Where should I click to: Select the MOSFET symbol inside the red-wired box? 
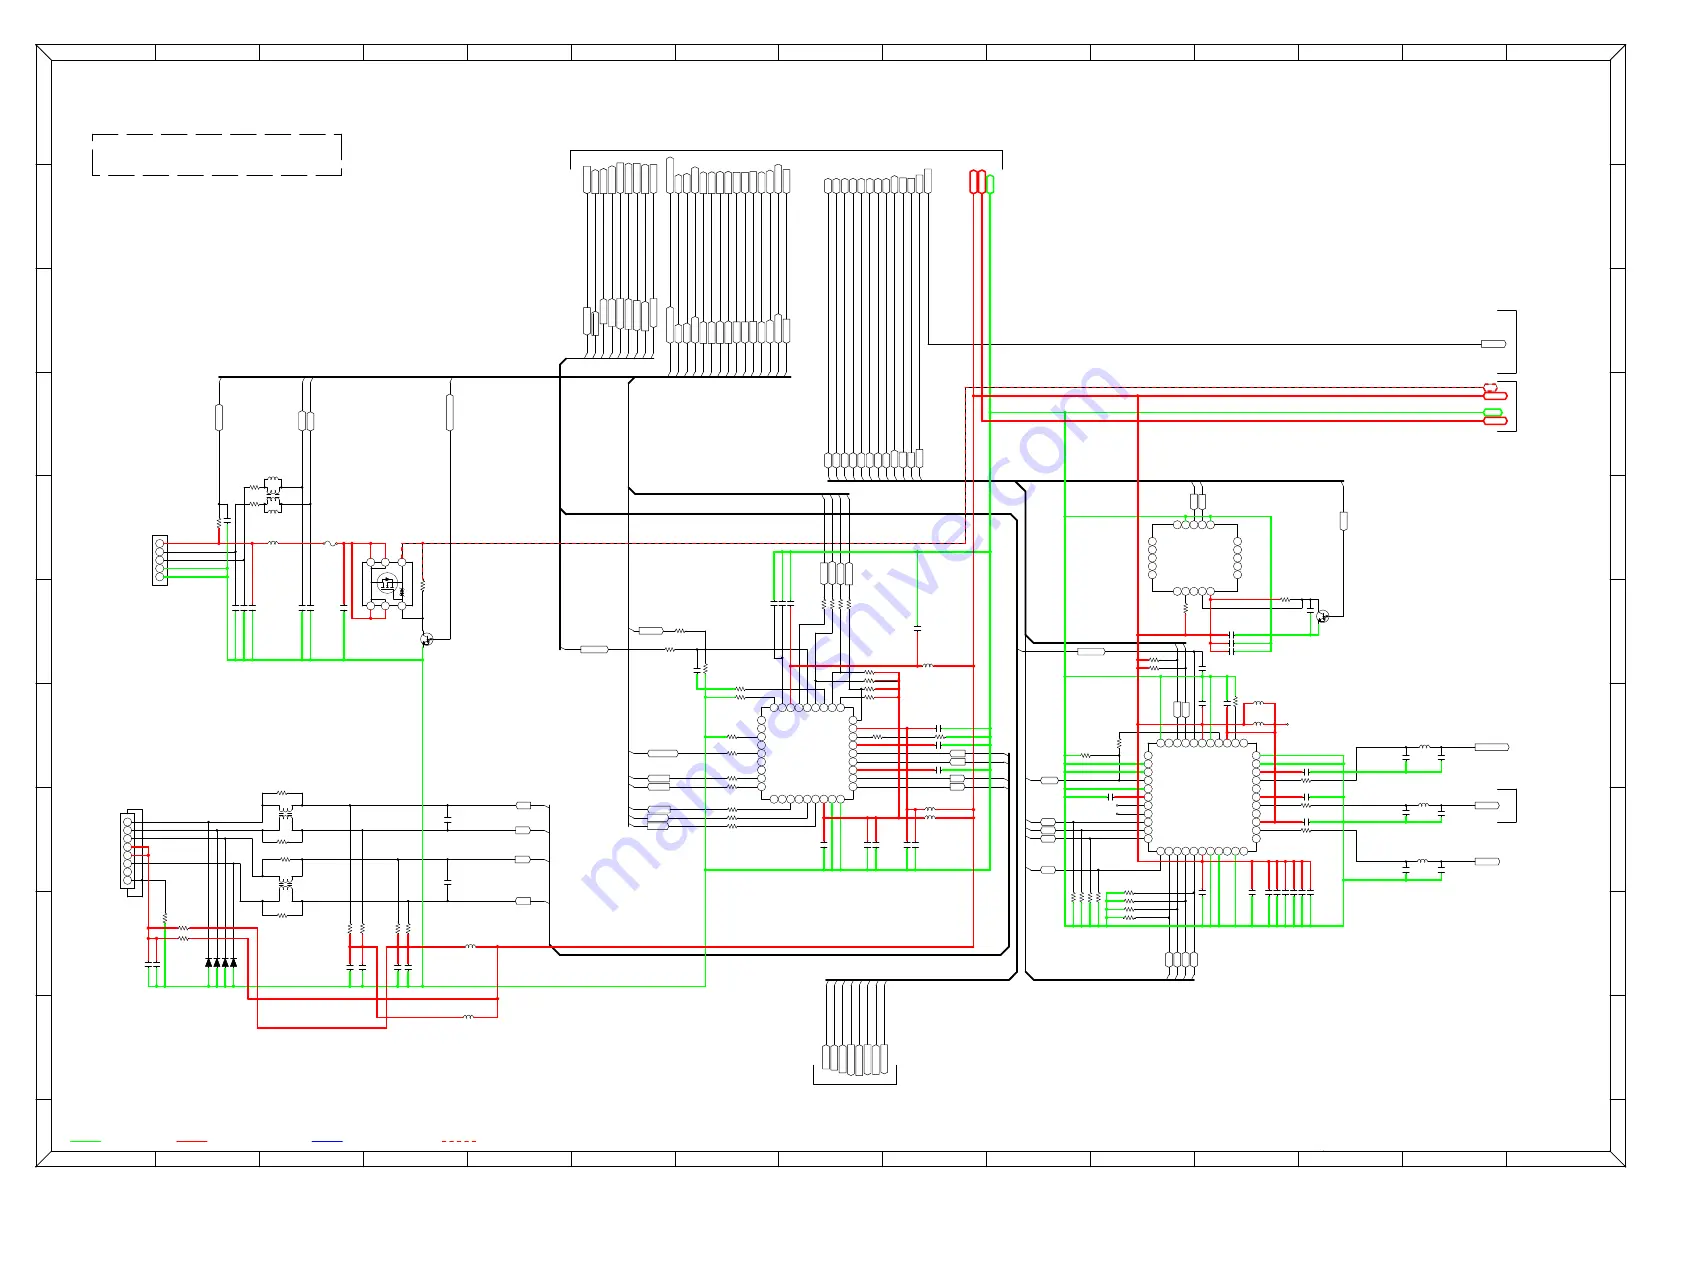click(387, 585)
